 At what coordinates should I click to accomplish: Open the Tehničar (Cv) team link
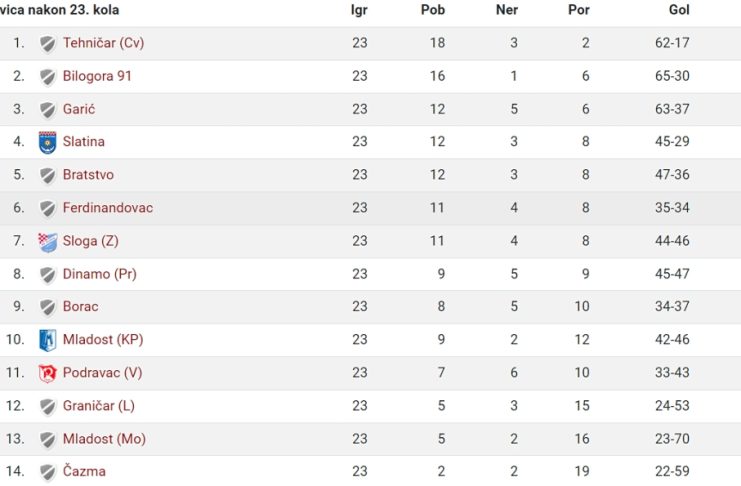pyautogui.click(x=103, y=43)
